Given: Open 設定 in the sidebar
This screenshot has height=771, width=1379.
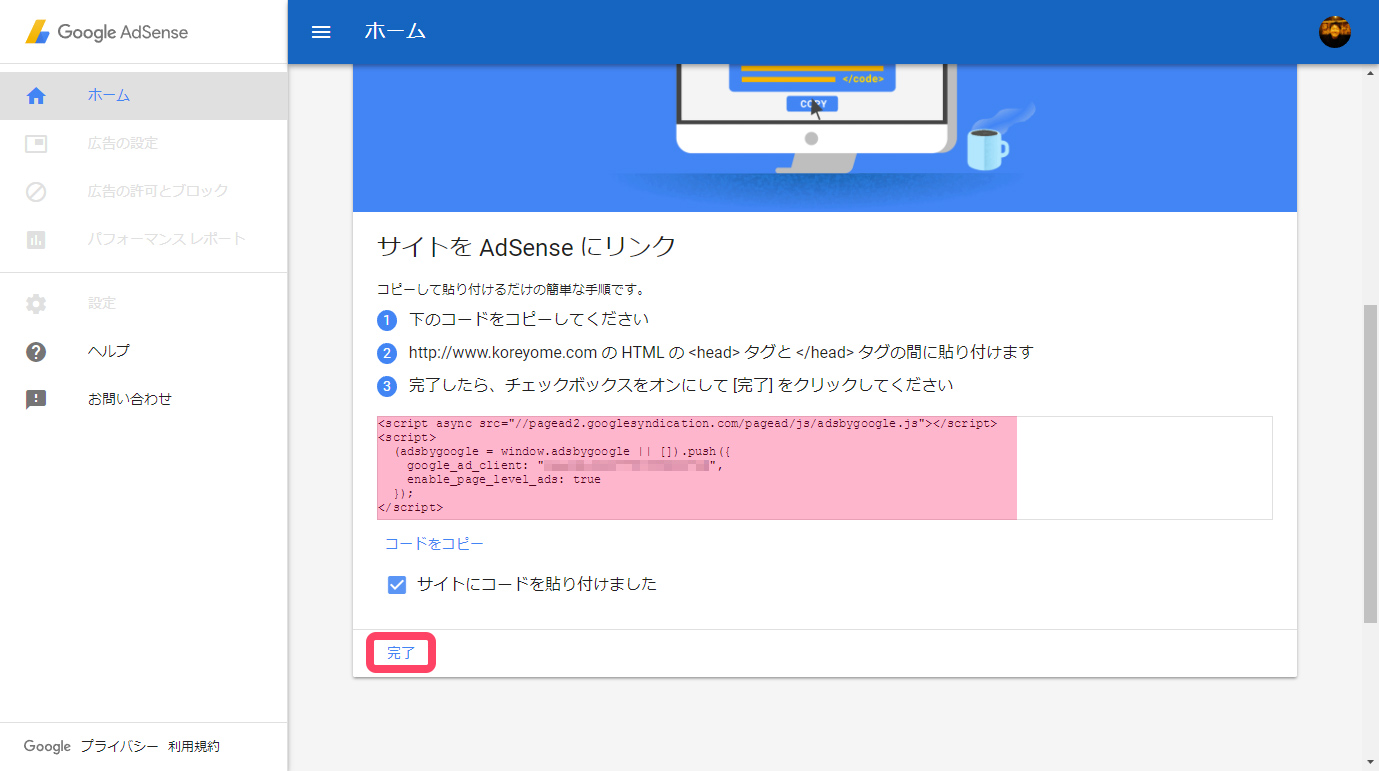Looking at the screenshot, I should (x=144, y=303).
